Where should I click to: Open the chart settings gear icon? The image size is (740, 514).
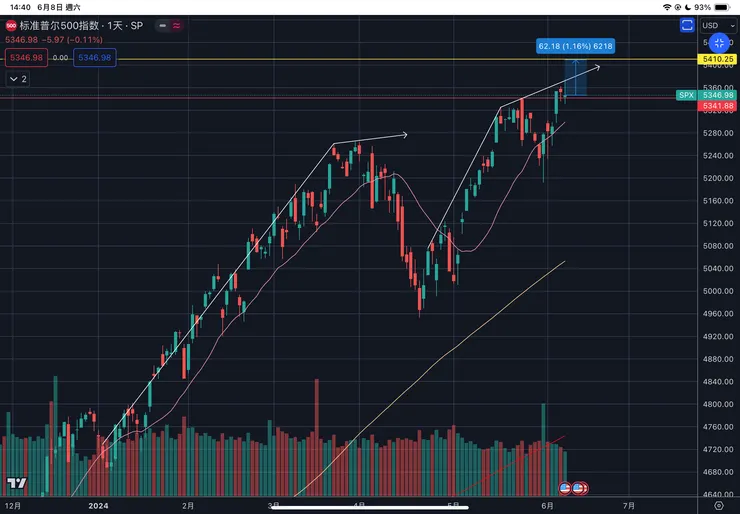718,505
